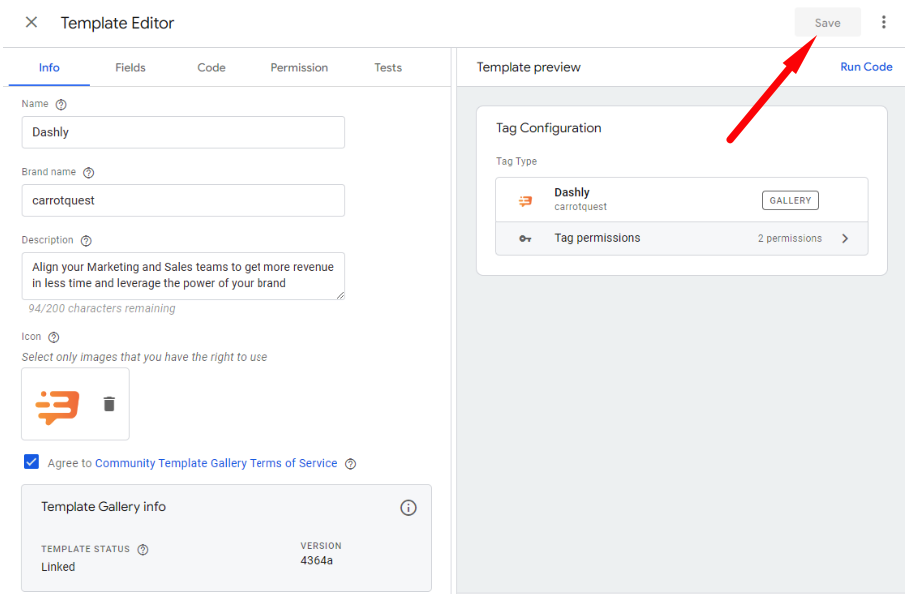Image resolution: width=914 pixels, height=601 pixels.
Task: Click the help icon beside Brand name
Action: [x=89, y=173]
